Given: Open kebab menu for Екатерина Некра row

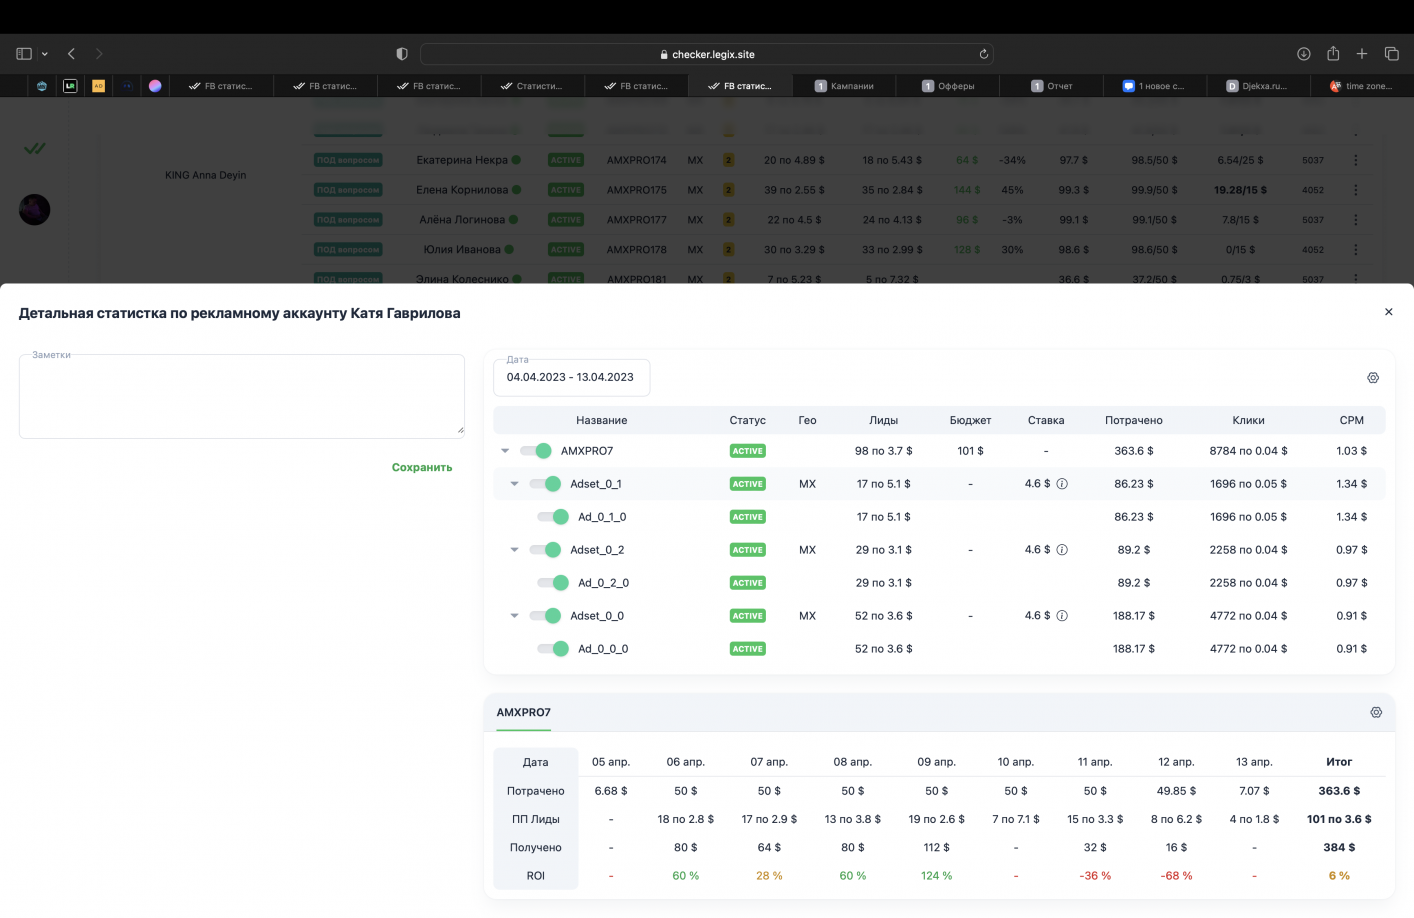Looking at the screenshot, I should click(x=1356, y=160).
